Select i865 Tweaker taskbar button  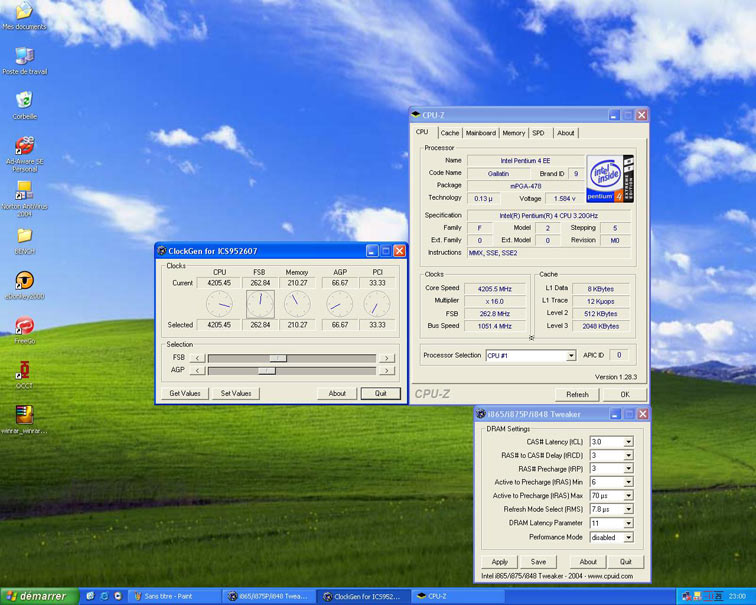click(x=269, y=596)
